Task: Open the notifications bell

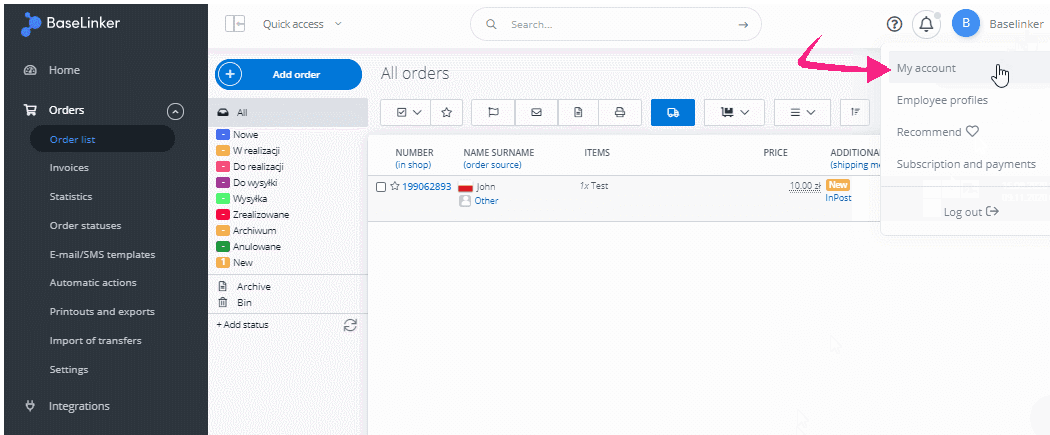Action: point(927,24)
